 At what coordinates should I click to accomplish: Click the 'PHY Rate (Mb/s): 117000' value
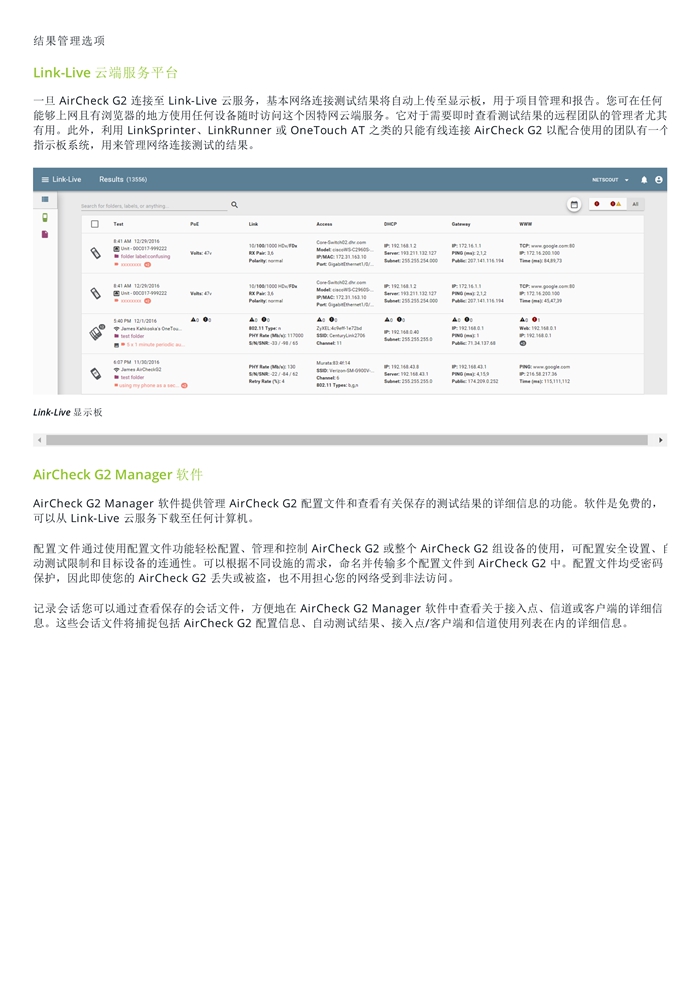[276, 336]
